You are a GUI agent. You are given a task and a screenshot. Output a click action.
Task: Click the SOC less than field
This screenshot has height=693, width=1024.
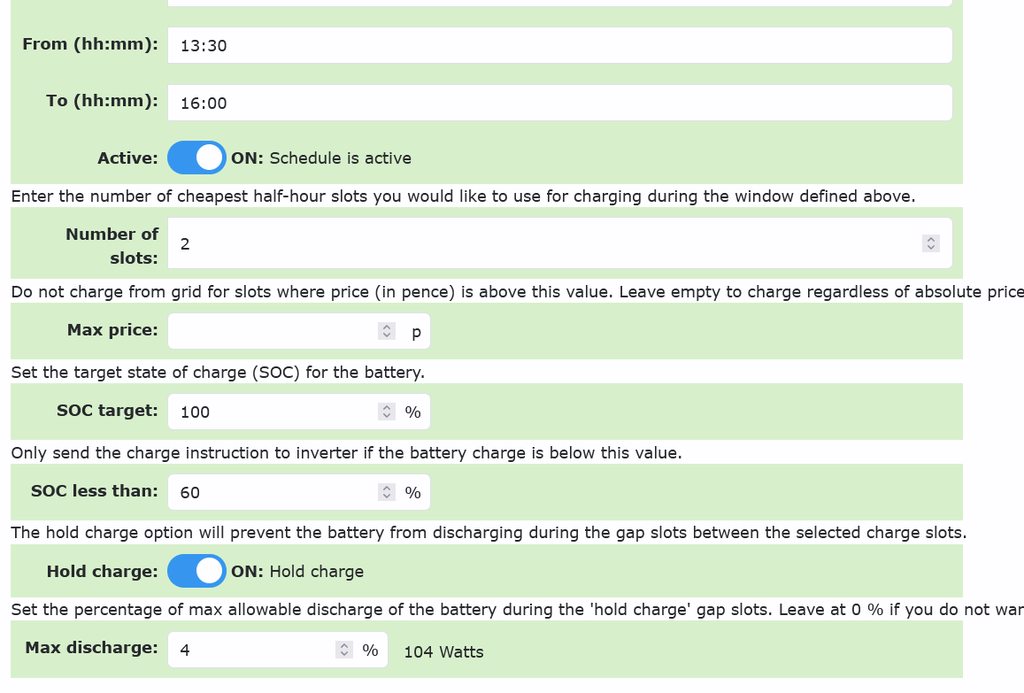click(270, 492)
